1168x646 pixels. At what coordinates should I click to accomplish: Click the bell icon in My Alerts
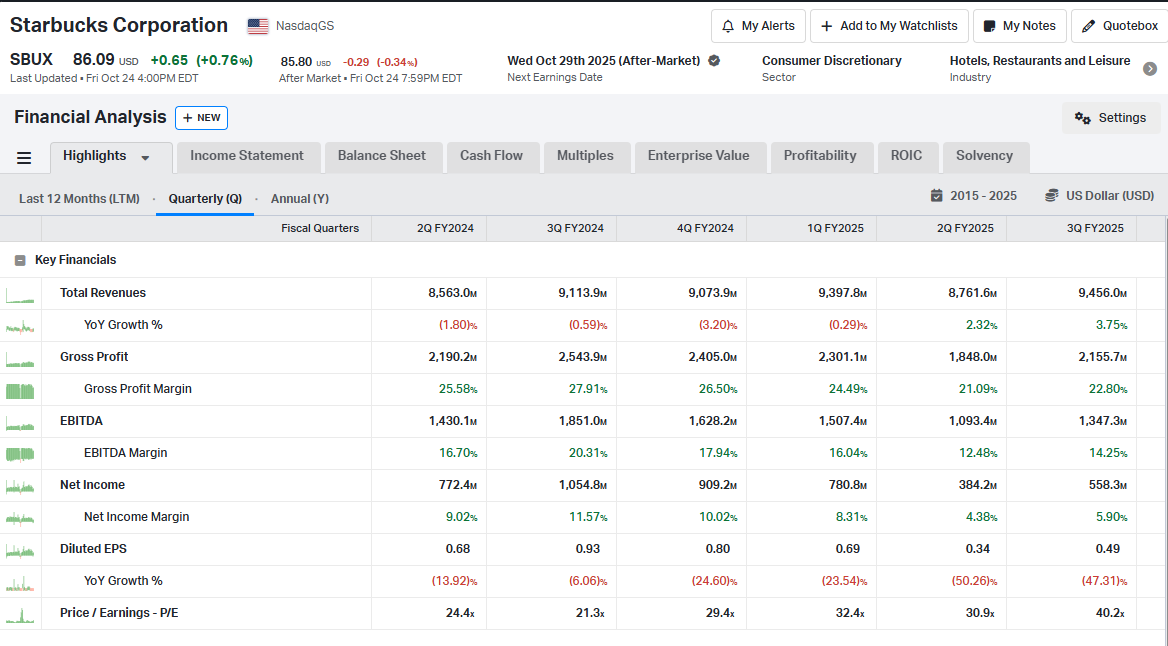tap(728, 26)
